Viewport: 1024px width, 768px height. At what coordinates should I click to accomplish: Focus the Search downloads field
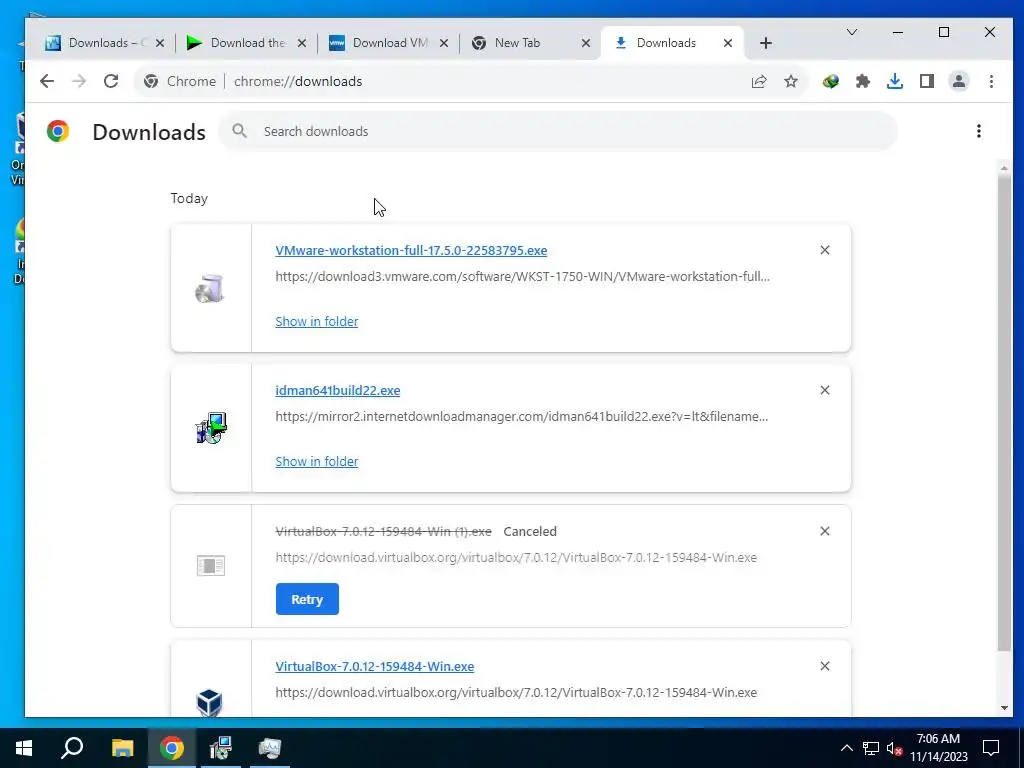(558, 131)
